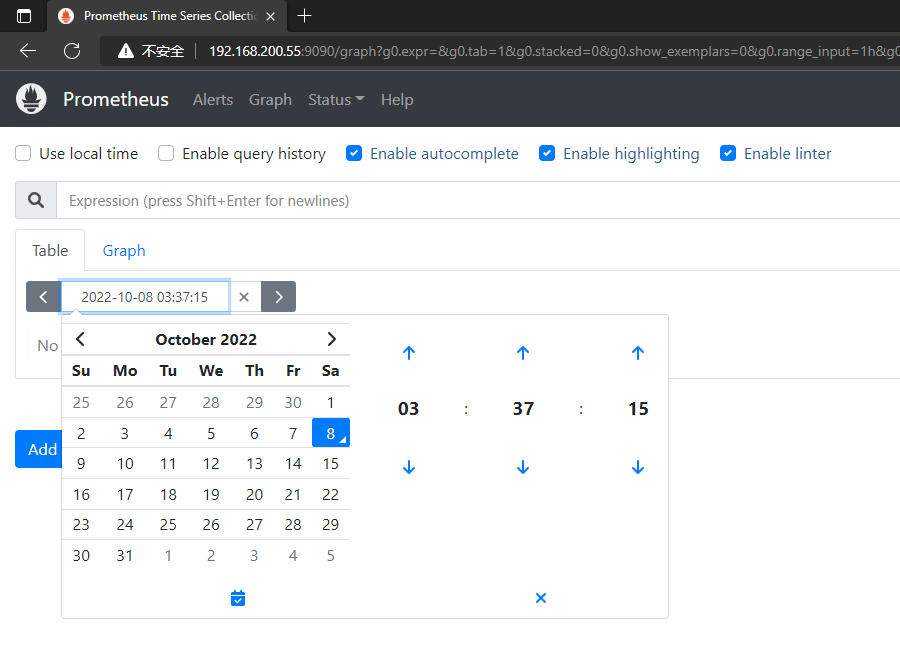The image size is (900, 672).
Task: Click the tab overview icon in browser title bar
Action: coord(24,15)
